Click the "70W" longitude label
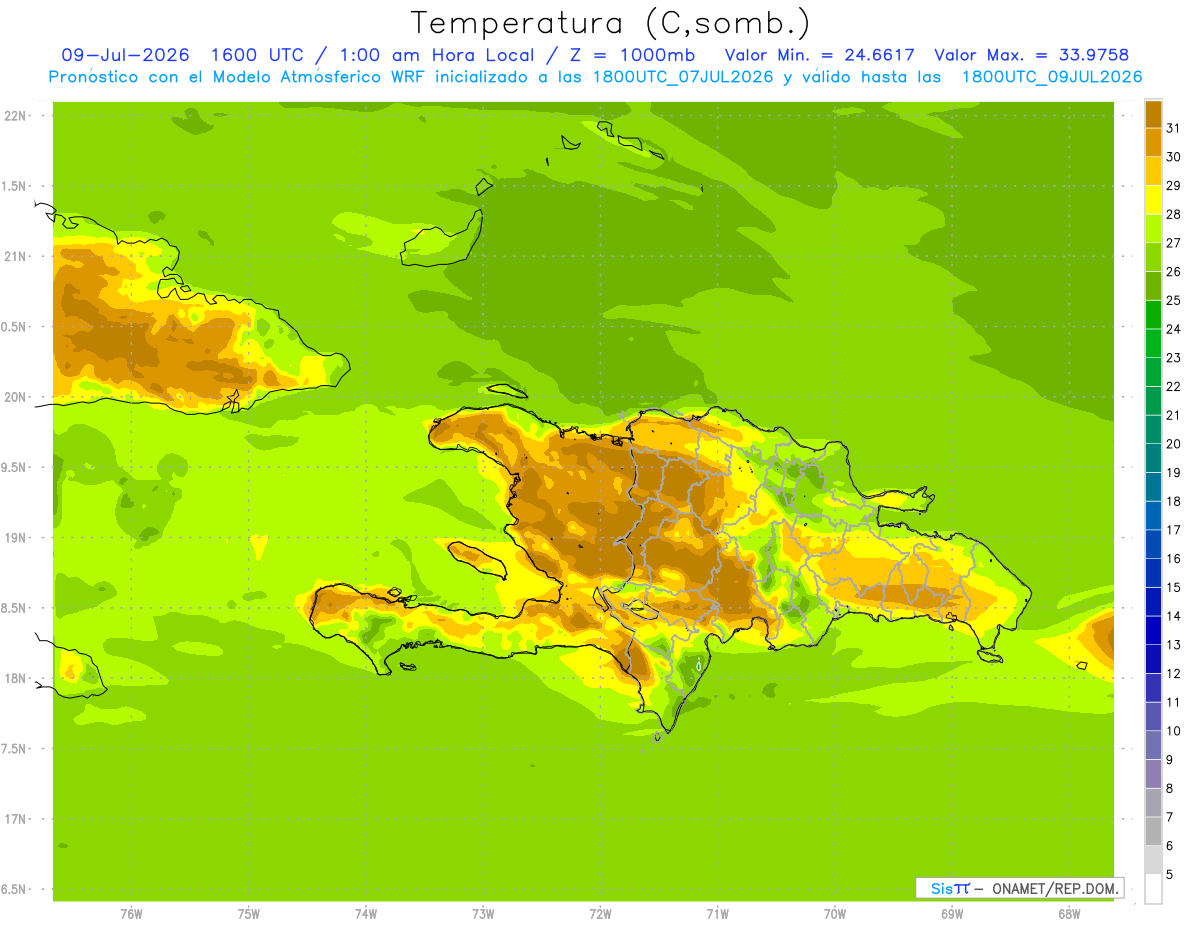Image resolution: width=1200 pixels, height=927 pixels. [834, 913]
